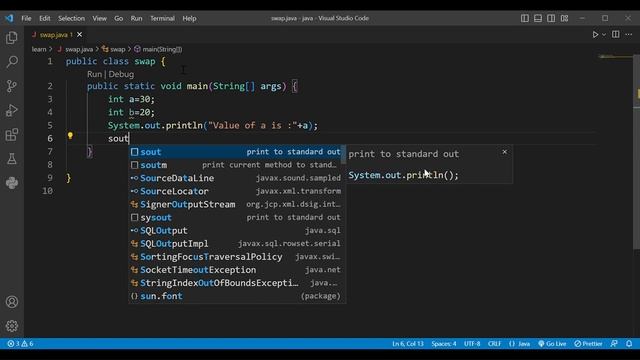Open errors and warnings in status bar

(x=20, y=344)
